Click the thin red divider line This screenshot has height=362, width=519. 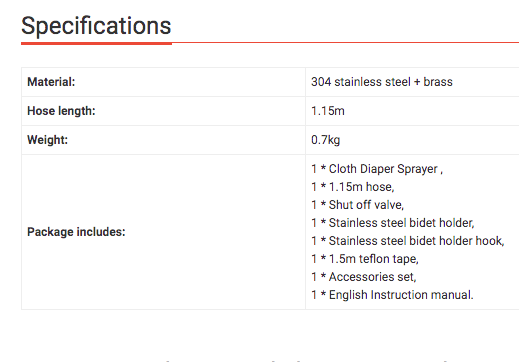pyautogui.click(x=345, y=43)
